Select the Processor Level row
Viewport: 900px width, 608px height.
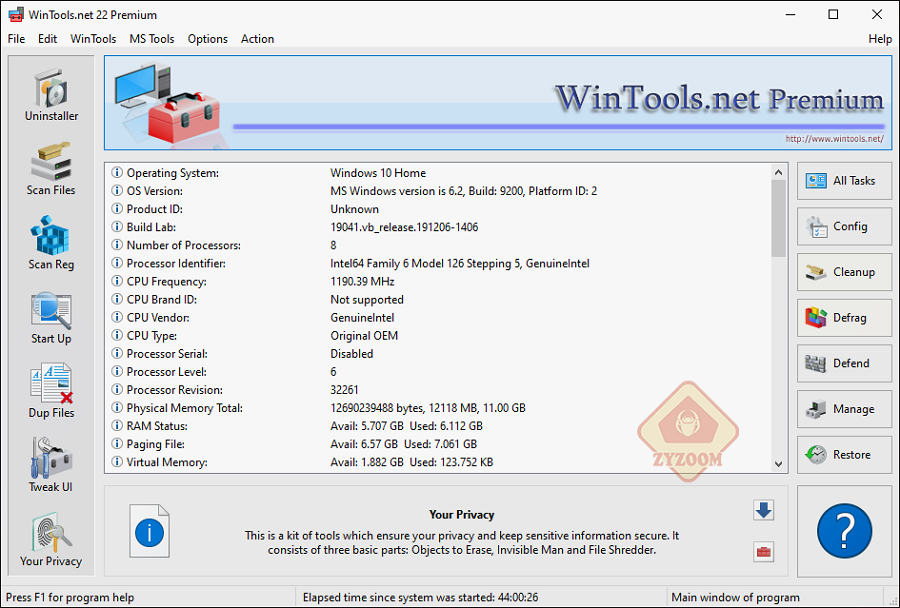tap(438, 371)
